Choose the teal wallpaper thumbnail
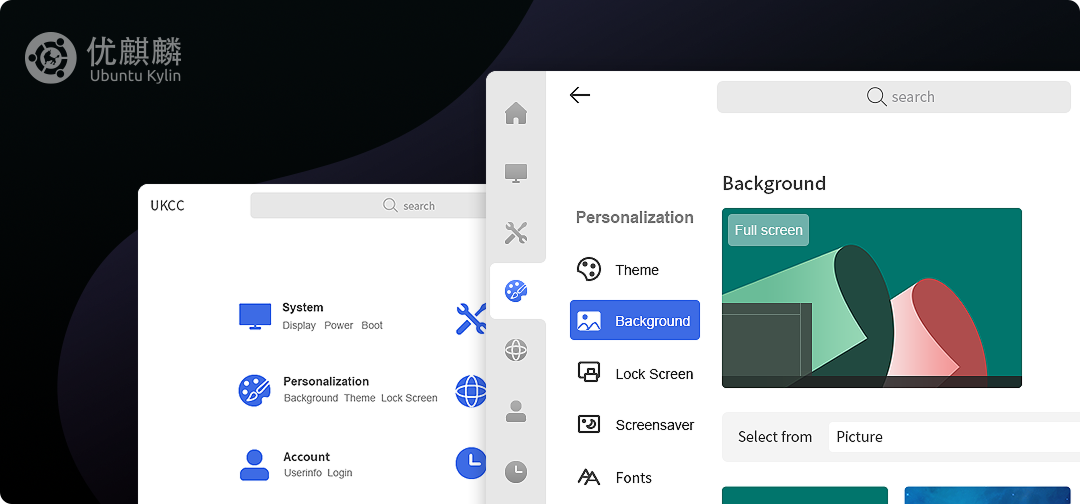 (x=804, y=495)
